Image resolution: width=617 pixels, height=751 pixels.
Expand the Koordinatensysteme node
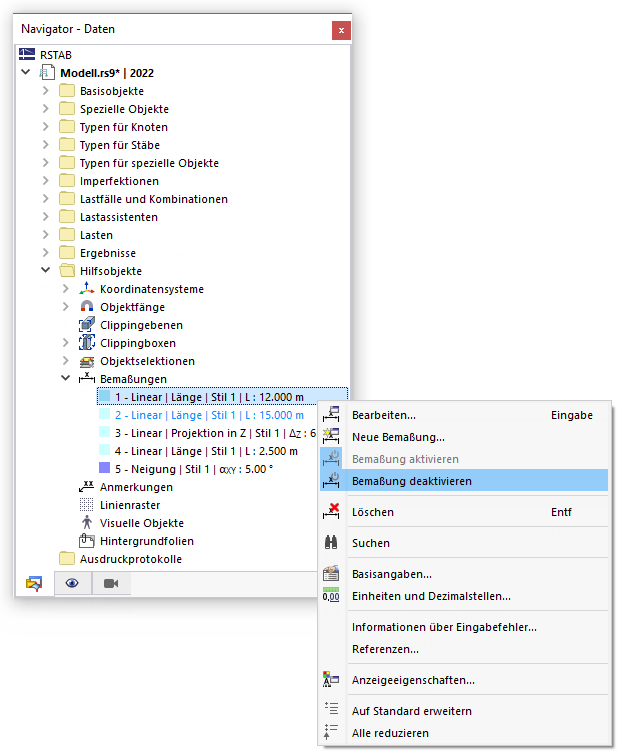click(x=66, y=289)
